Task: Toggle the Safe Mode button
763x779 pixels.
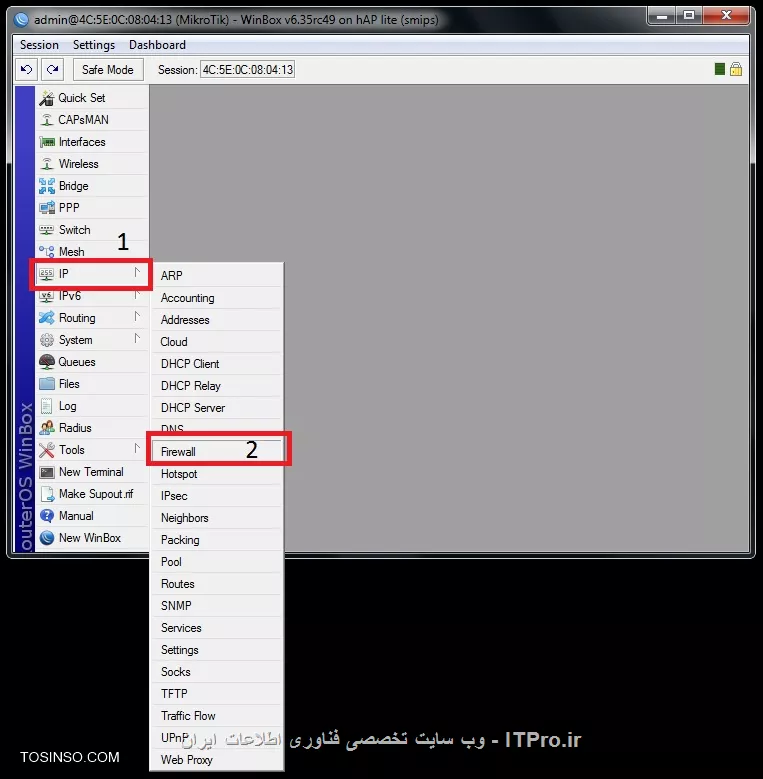Action: pyautogui.click(x=108, y=70)
